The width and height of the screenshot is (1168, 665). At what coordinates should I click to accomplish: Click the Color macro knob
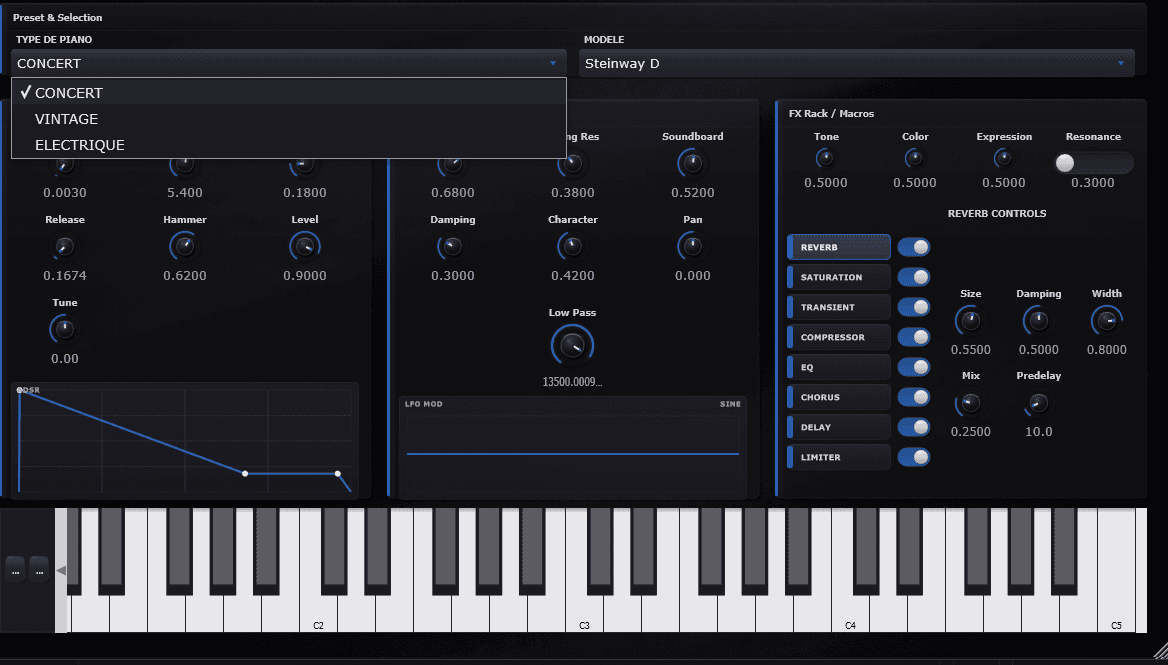tap(913, 157)
